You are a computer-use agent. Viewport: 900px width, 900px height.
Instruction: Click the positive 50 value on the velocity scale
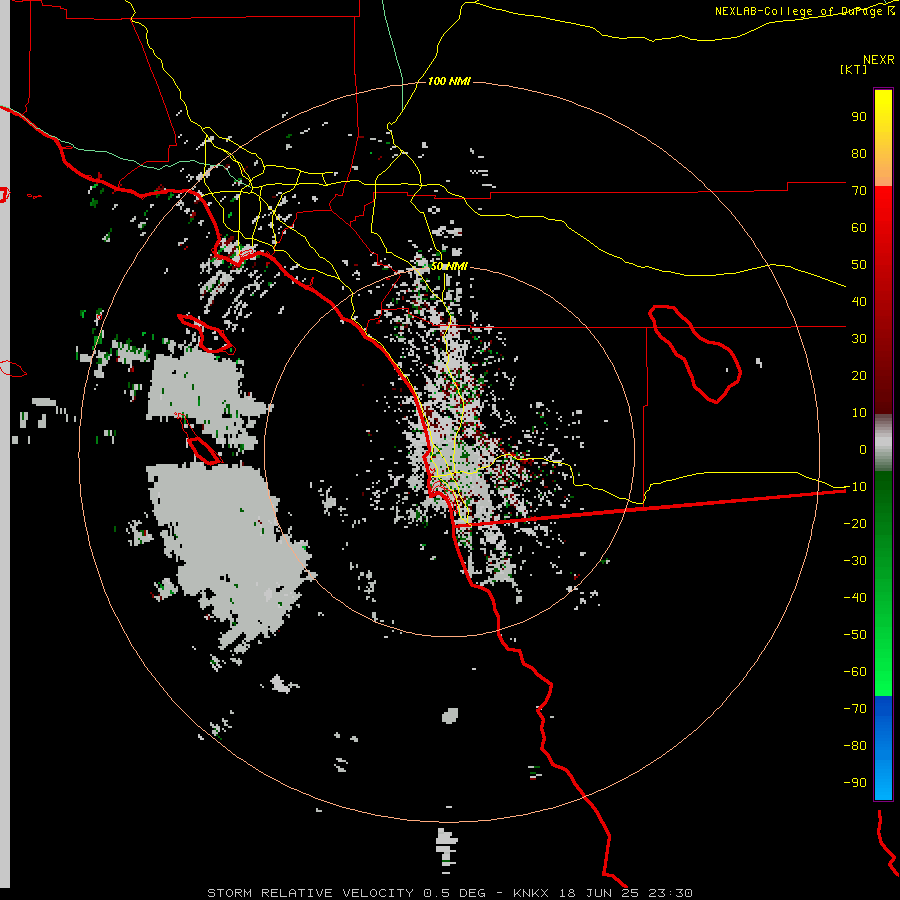(x=859, y=265)
